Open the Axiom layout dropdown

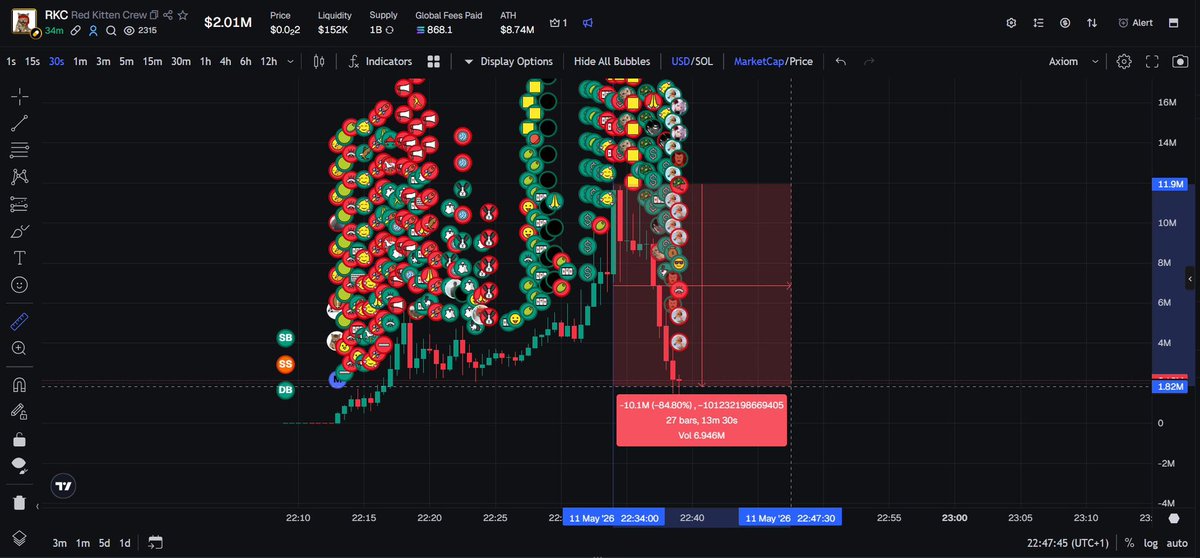pyautogui.click(x=1073, y=61)
